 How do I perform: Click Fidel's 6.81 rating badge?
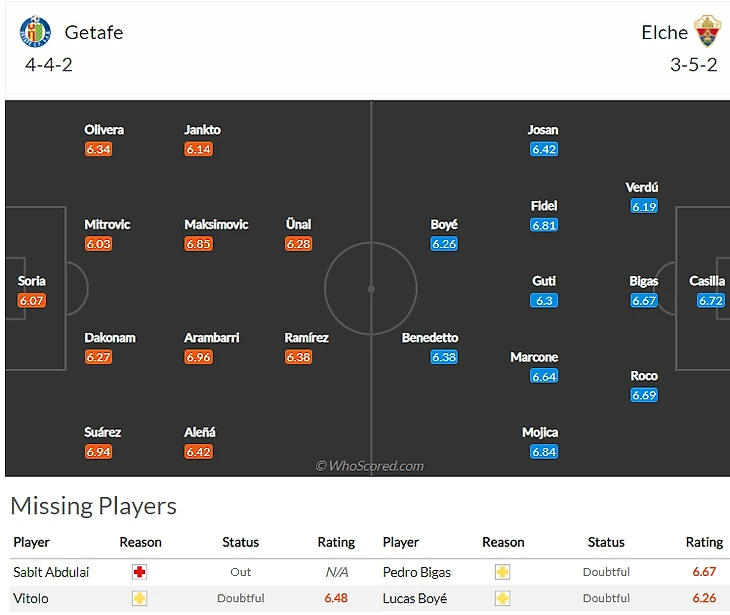click(544, 225)
